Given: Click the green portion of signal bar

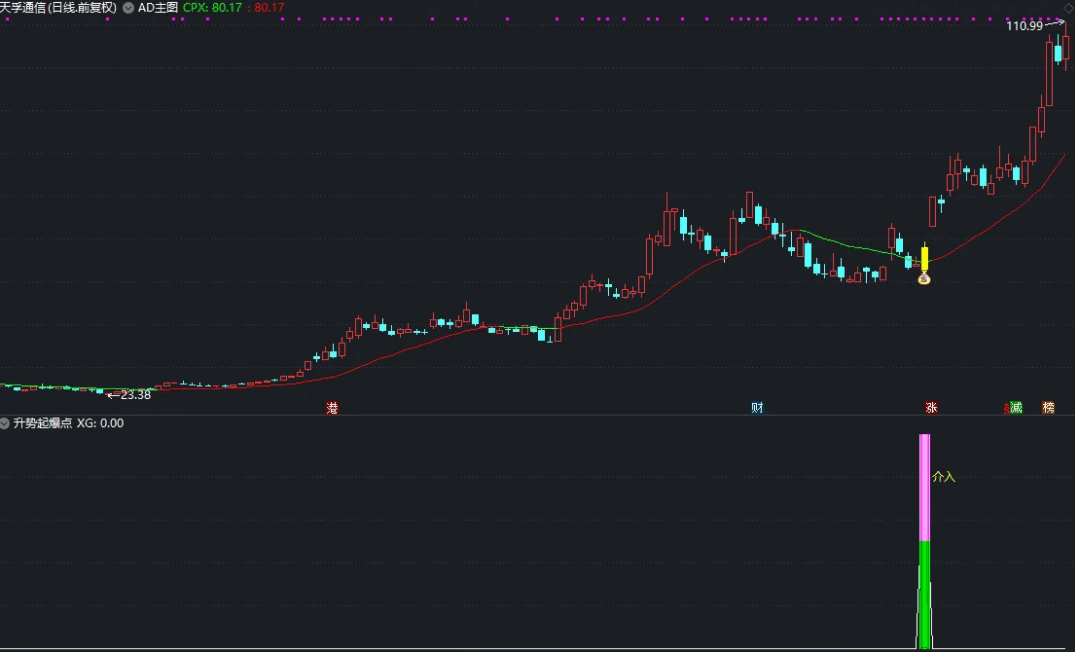Looking at the screenshot, I should click(924, 594).
